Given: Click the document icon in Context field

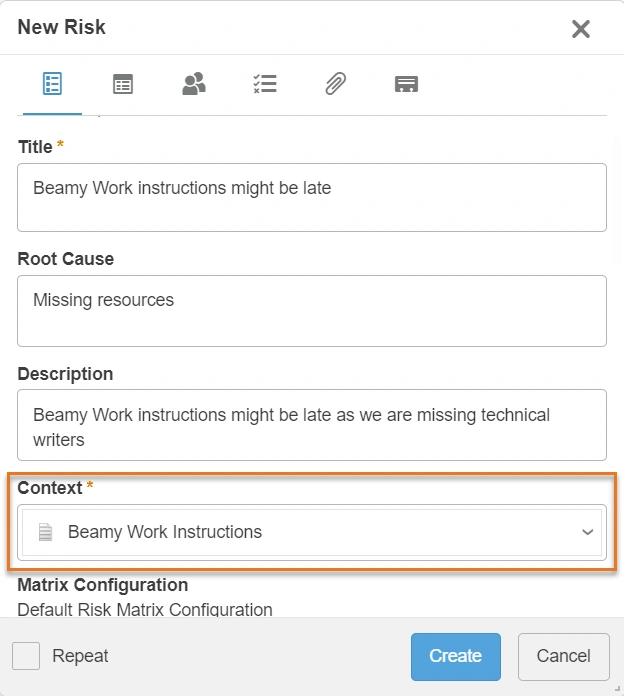Looking at the screenshot, I should 45,532.
